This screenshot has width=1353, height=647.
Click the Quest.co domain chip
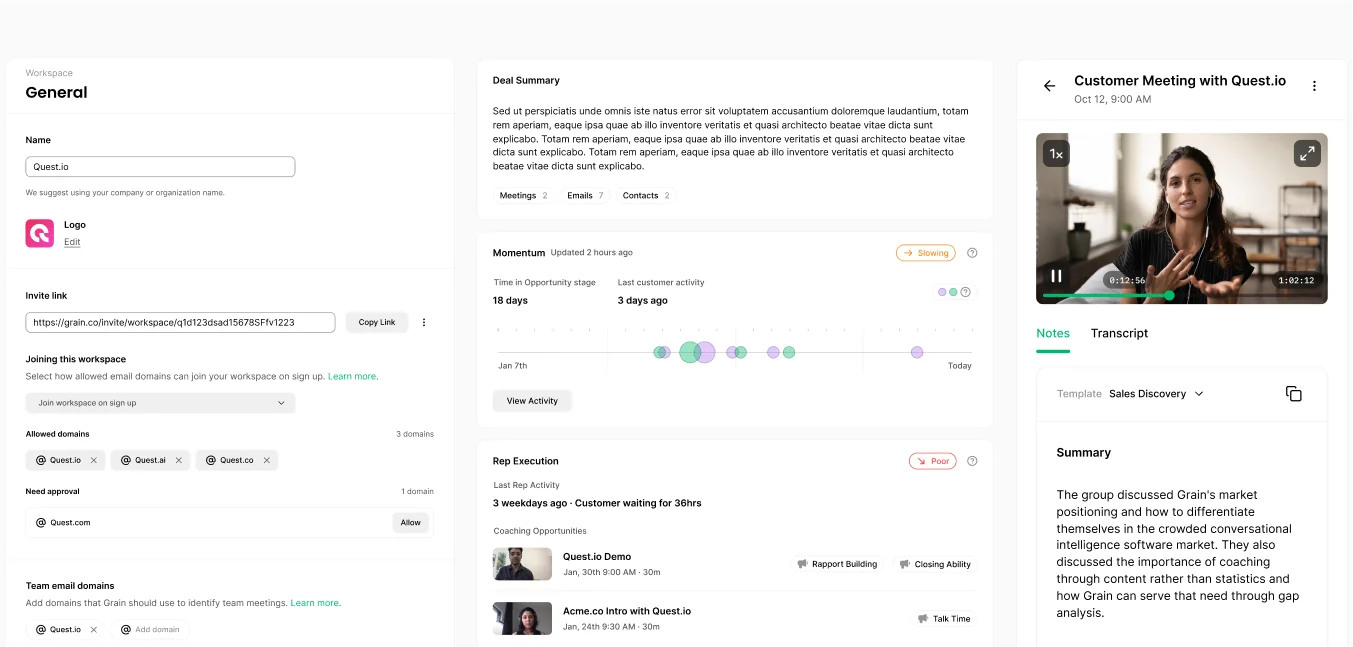236,460
